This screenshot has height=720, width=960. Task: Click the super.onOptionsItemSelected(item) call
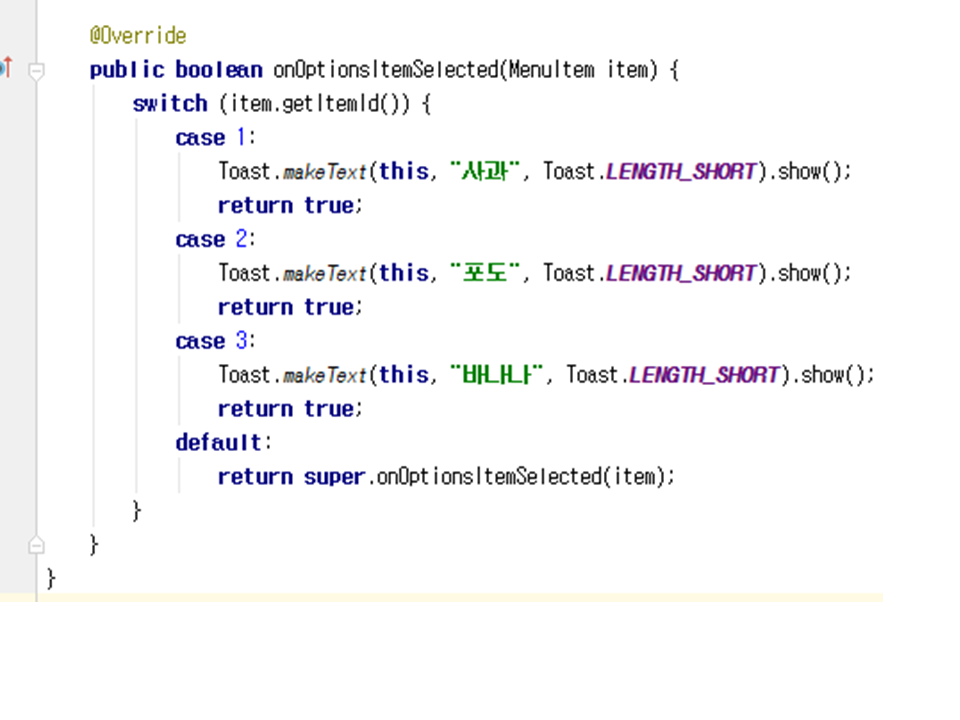point(488,477)
